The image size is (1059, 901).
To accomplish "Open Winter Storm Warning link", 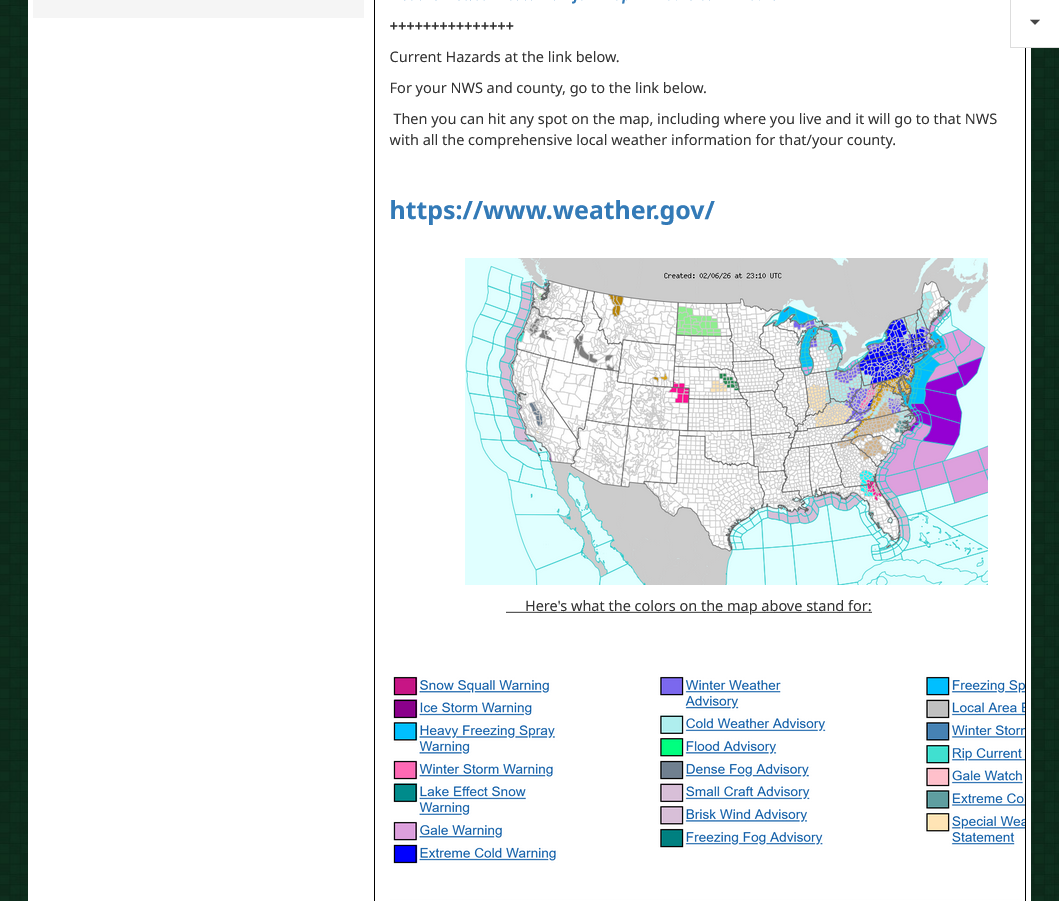I will click(486, 769).
